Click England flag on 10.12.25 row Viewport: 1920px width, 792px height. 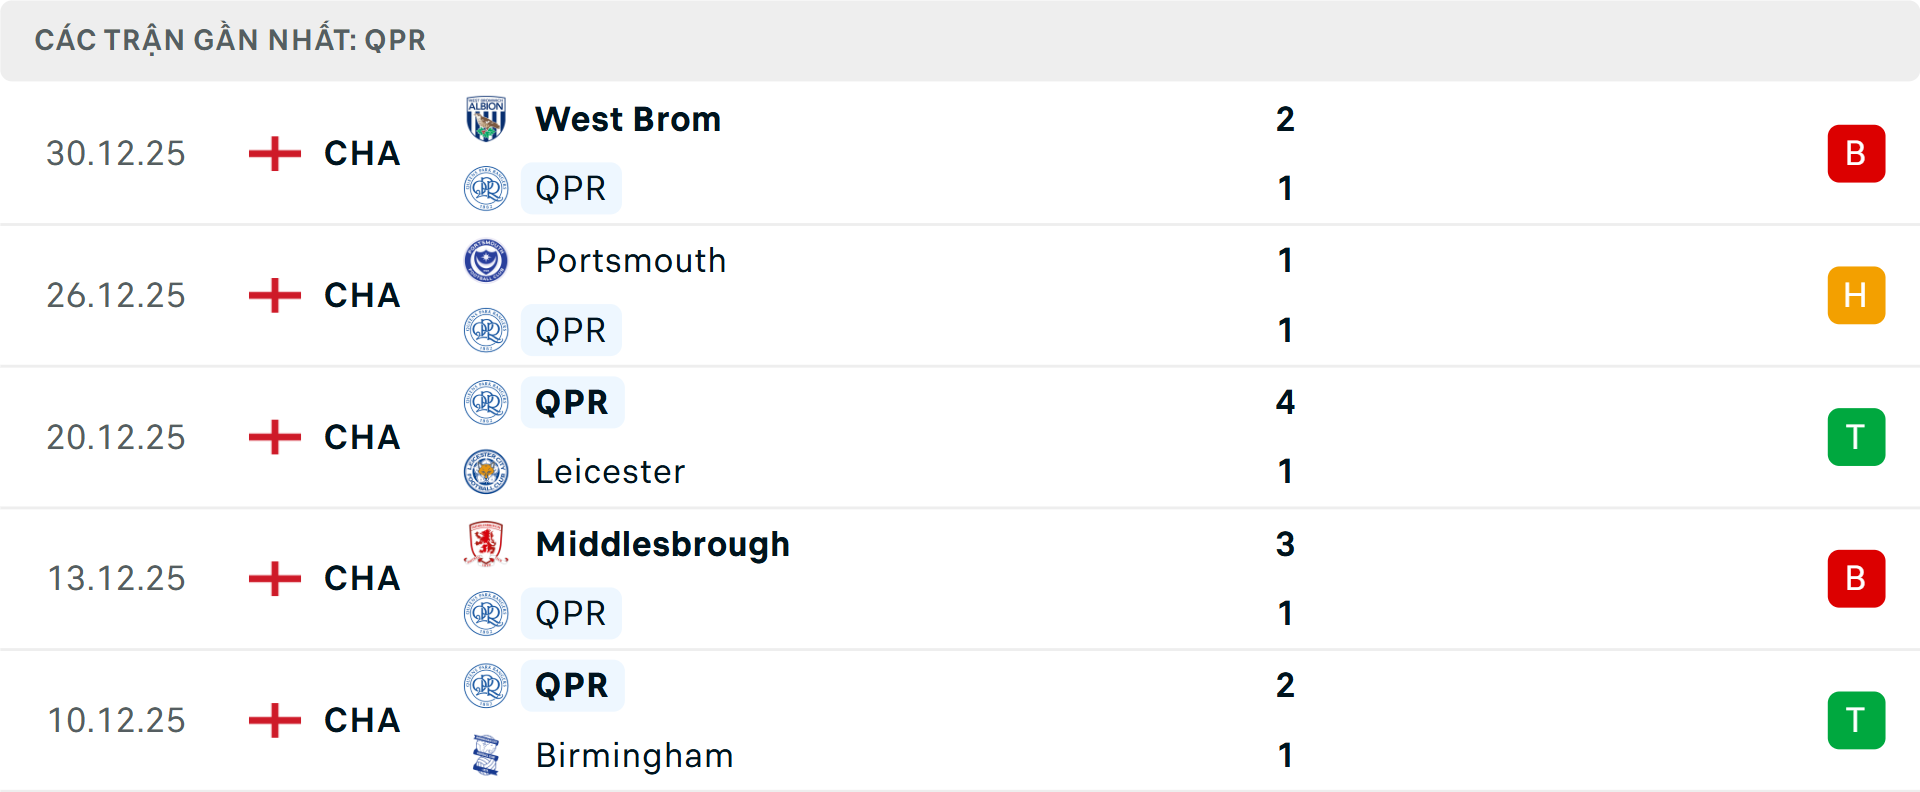tap(274, 720)
